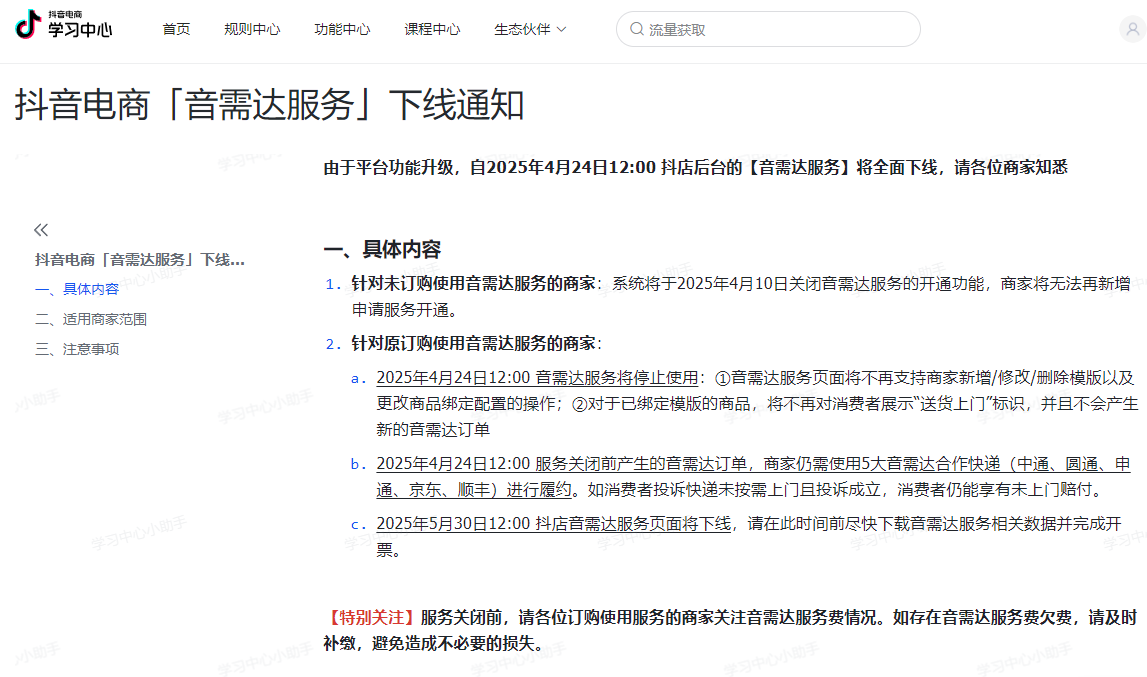Viewport: 1147px width, 677px height.
Task: Jump to 一、具体内容 in the outline
Action: pyautogui.click(x=77, y=289)
